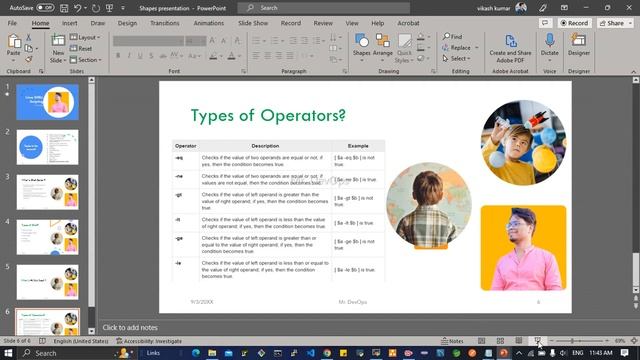Viewport: 640px width, 360px height.
Task: Open Google Chrome from the taskbar
Action: [x=327, y=353]
